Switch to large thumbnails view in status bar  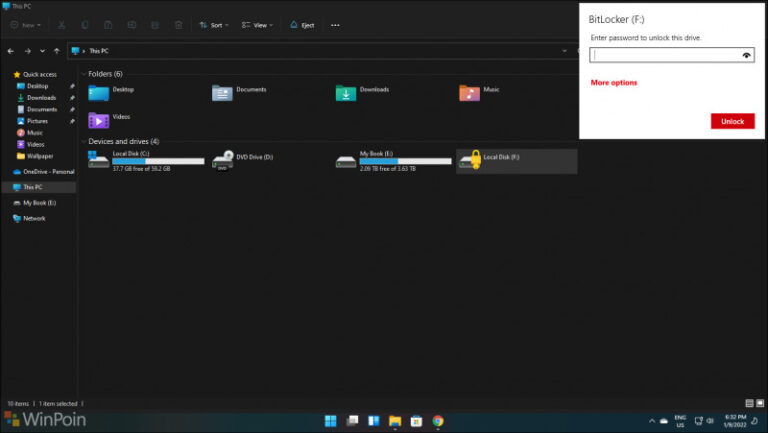[x=762, y=401]
